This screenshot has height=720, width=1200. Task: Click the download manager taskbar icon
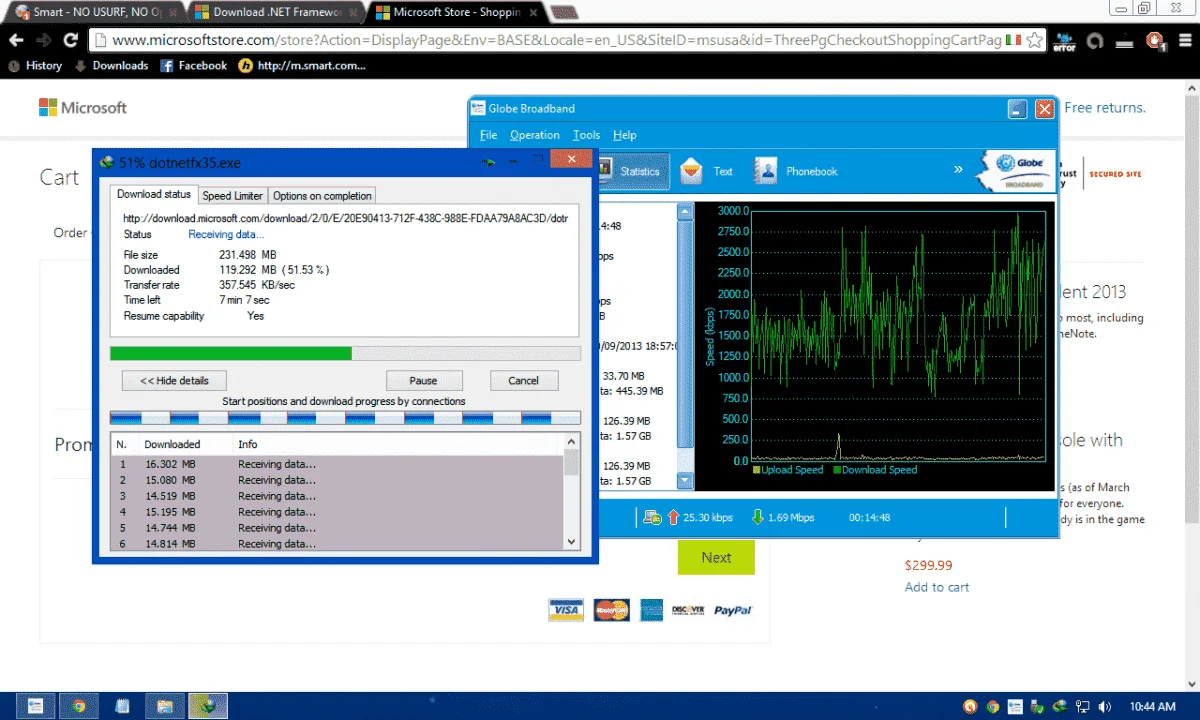(x=208, y=706)
